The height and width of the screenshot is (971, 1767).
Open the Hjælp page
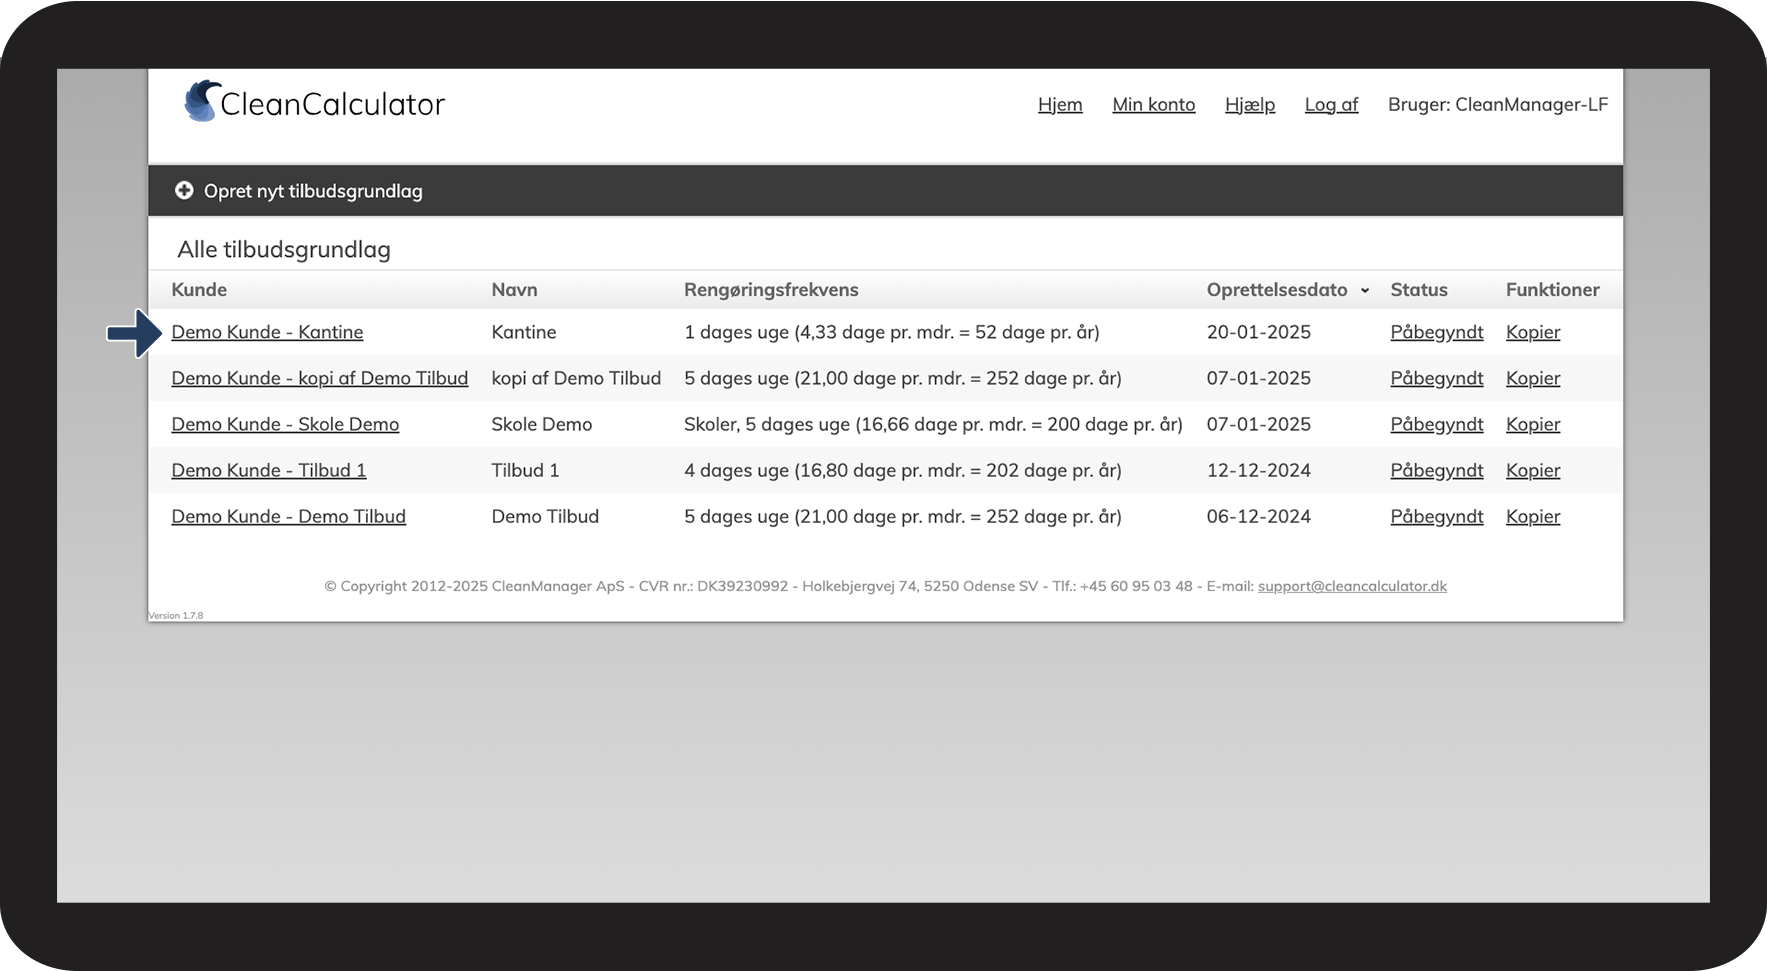tap(1250, 104)
